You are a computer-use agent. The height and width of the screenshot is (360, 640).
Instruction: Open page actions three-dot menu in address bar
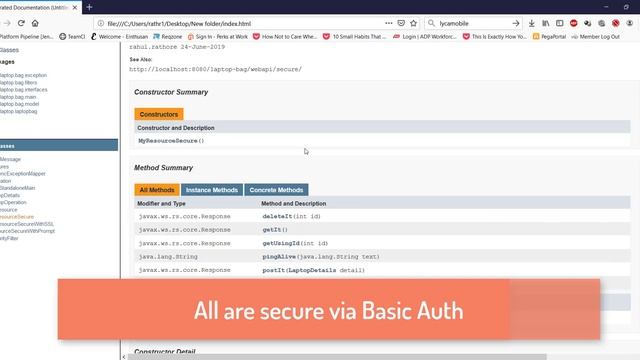(x=389, y=23)
